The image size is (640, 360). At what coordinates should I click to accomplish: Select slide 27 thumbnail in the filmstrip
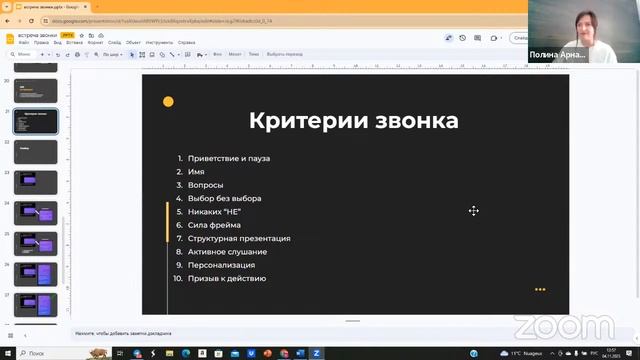[x=36, y=305]
